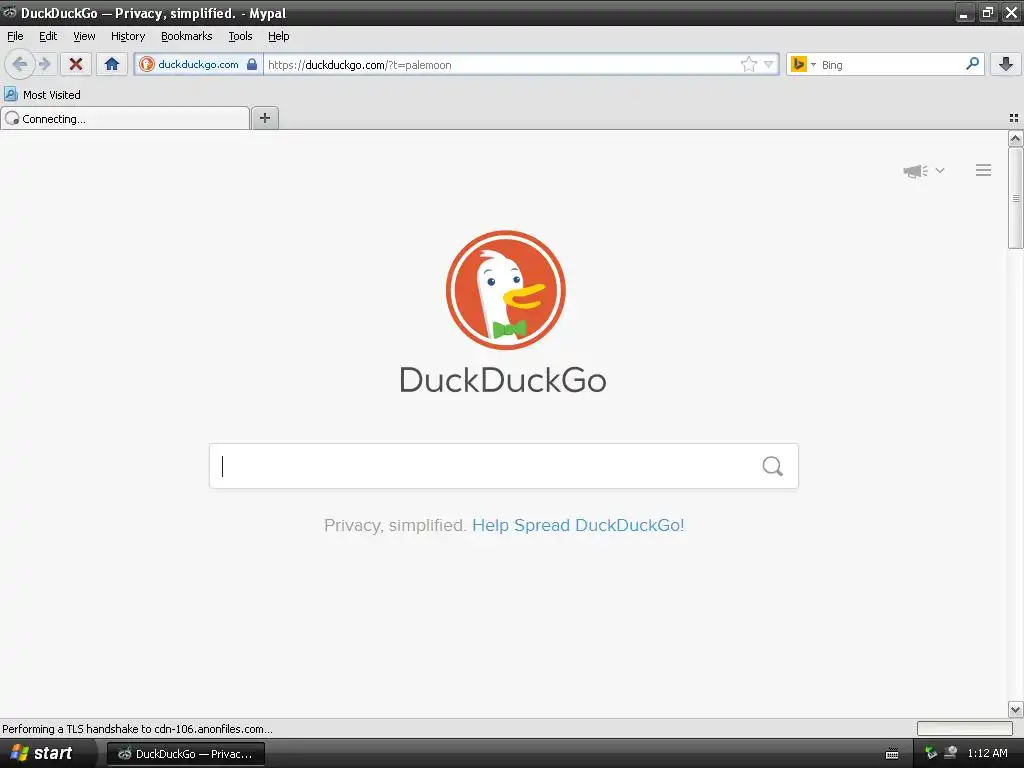Open the Most Visited bookmarks folder
This screenshot has width=1024, height=768.
(x=42, y=95)
